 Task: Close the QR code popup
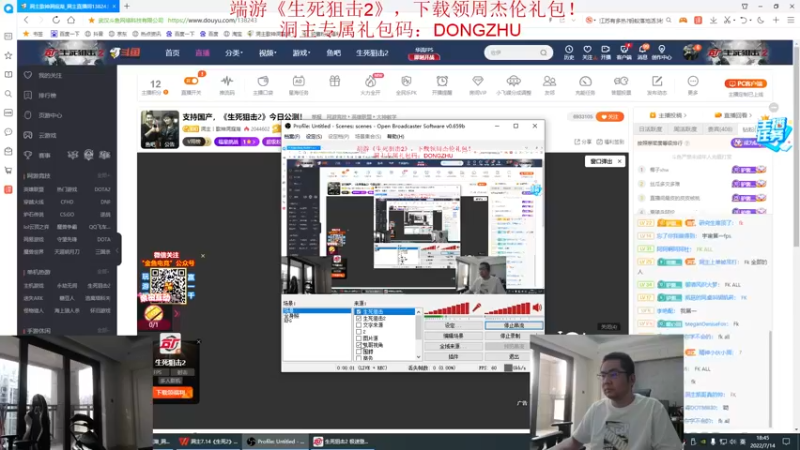(203, 256)
